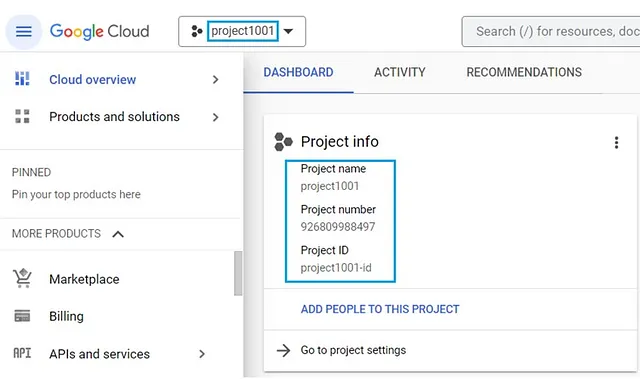Open the hamburger navigation menu
Screen dimensions: 640x379
click(x=23, y=31)
